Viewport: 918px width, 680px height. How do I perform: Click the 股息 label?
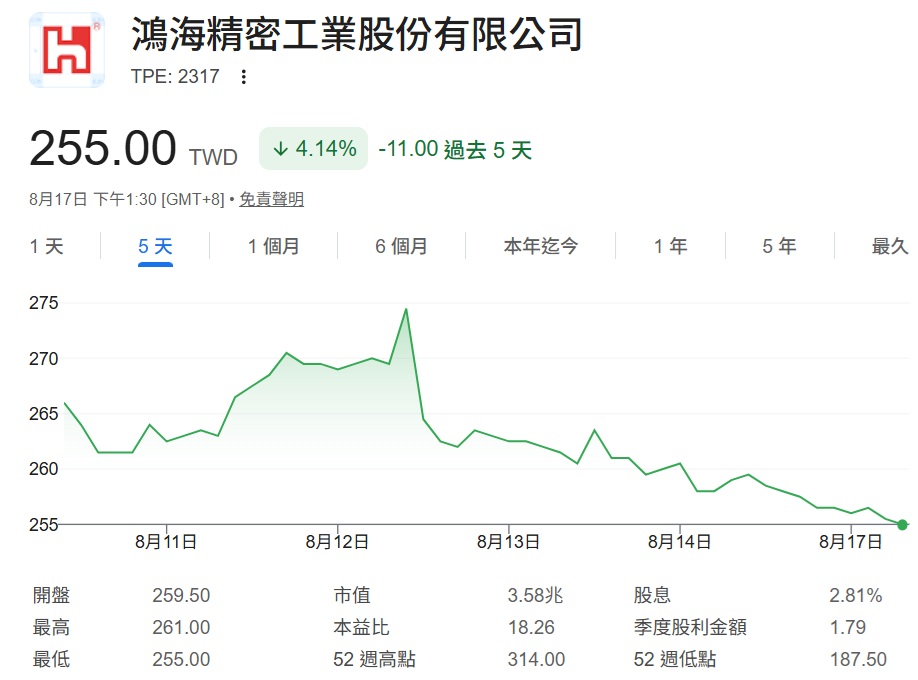coord(652,595)
